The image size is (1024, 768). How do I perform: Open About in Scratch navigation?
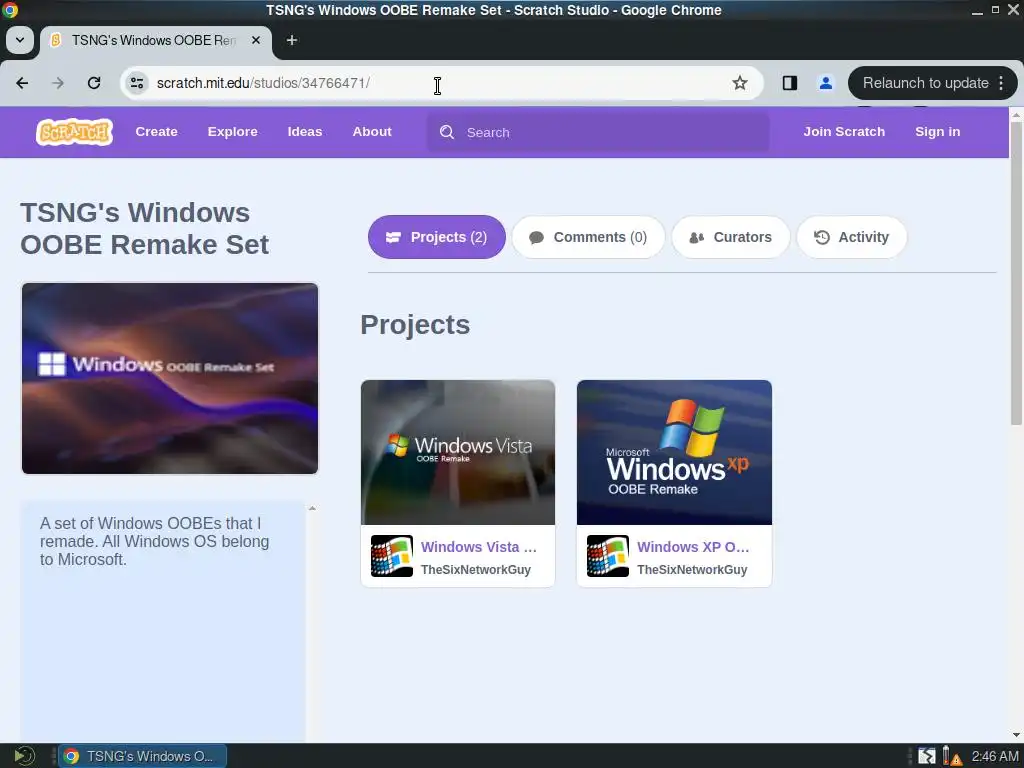372,132
